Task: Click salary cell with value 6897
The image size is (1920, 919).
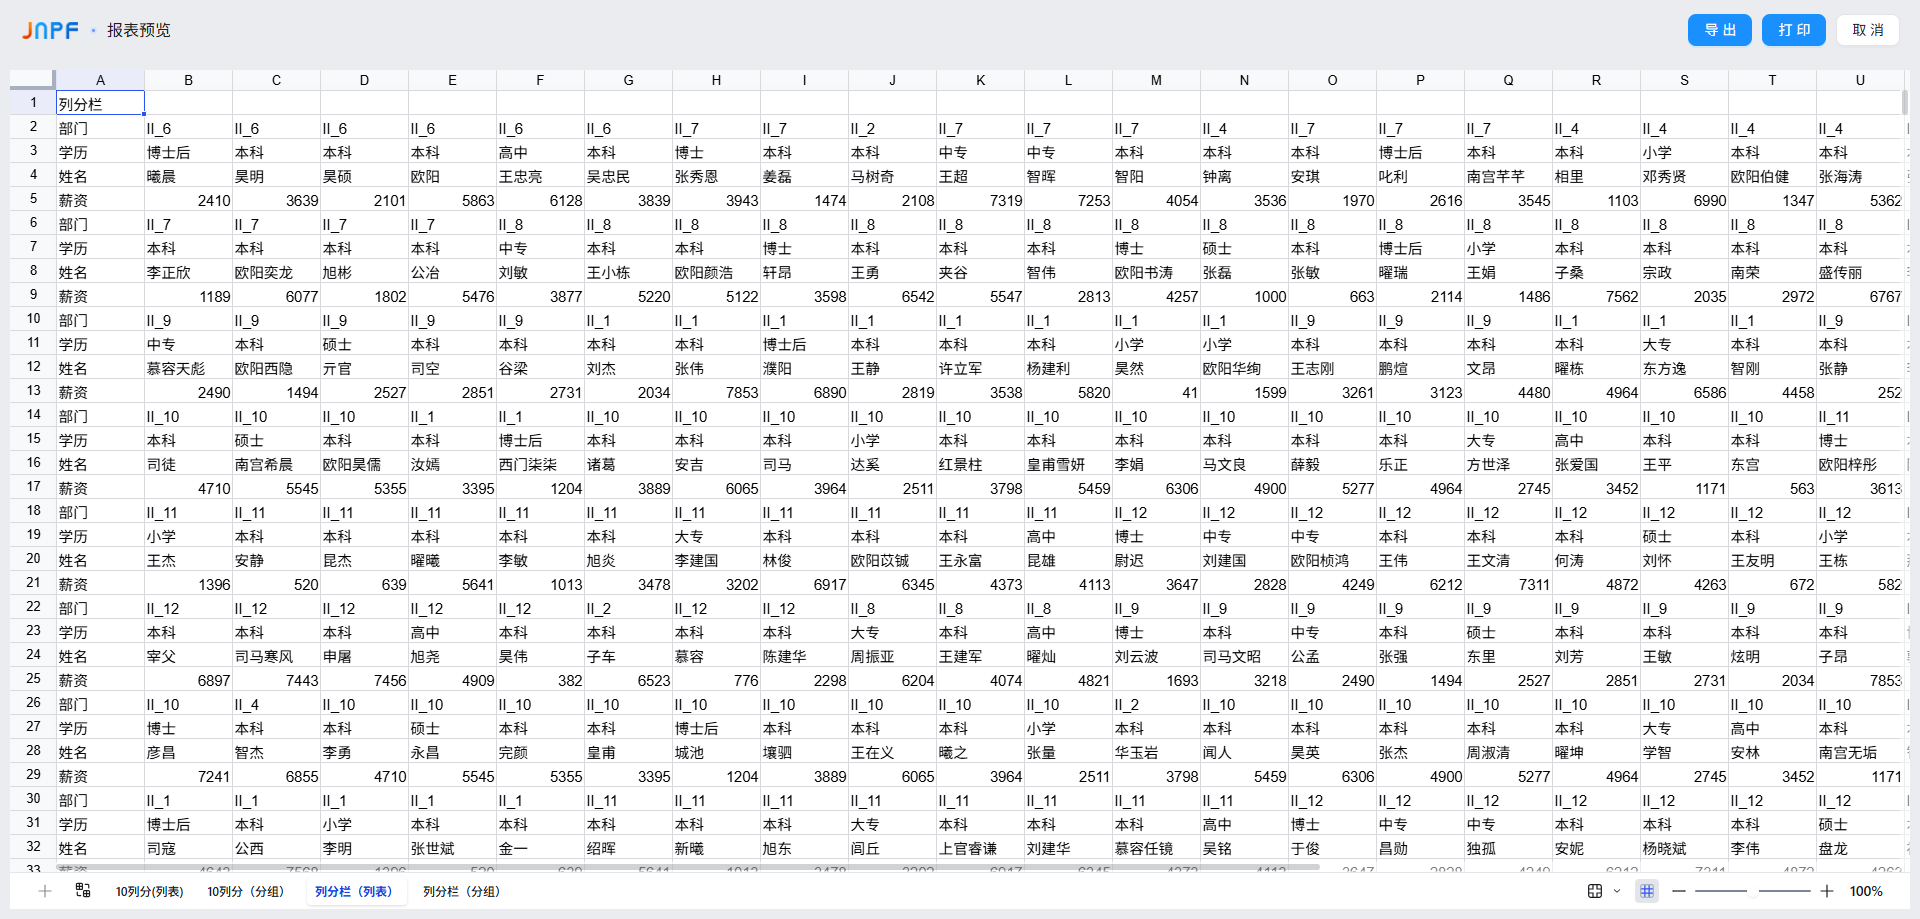Action: point(188,680)
